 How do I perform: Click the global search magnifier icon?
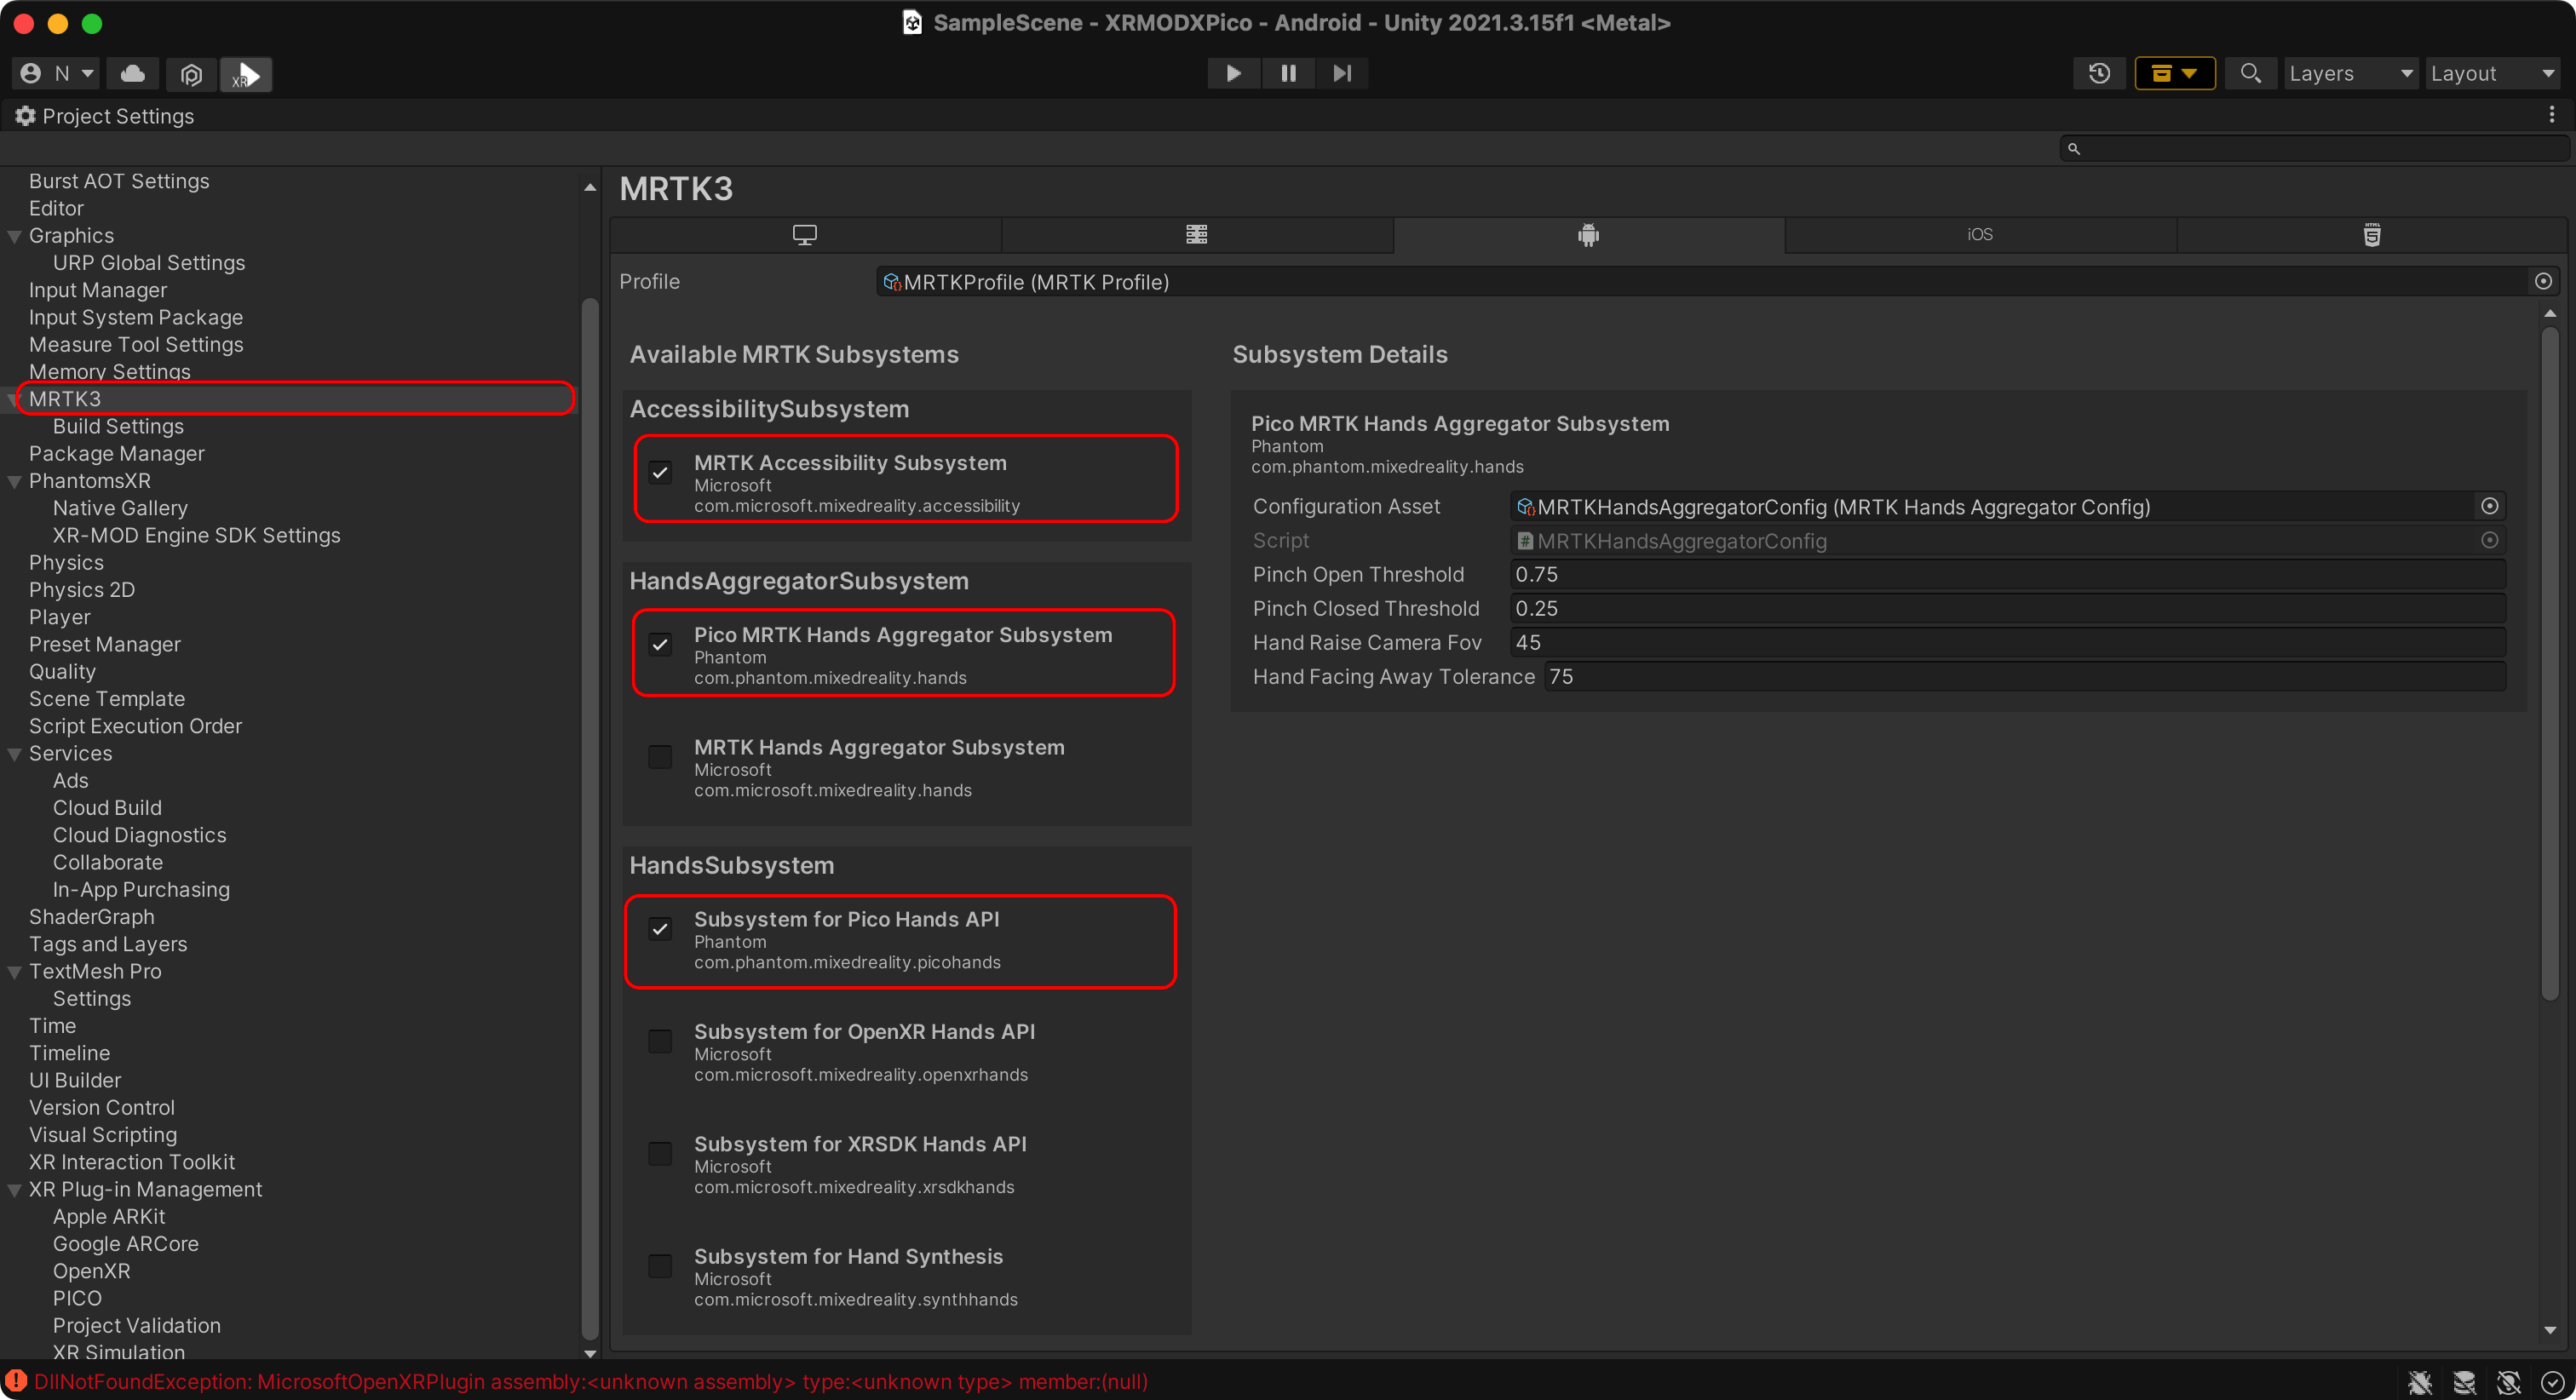(x=2250, y=73)
